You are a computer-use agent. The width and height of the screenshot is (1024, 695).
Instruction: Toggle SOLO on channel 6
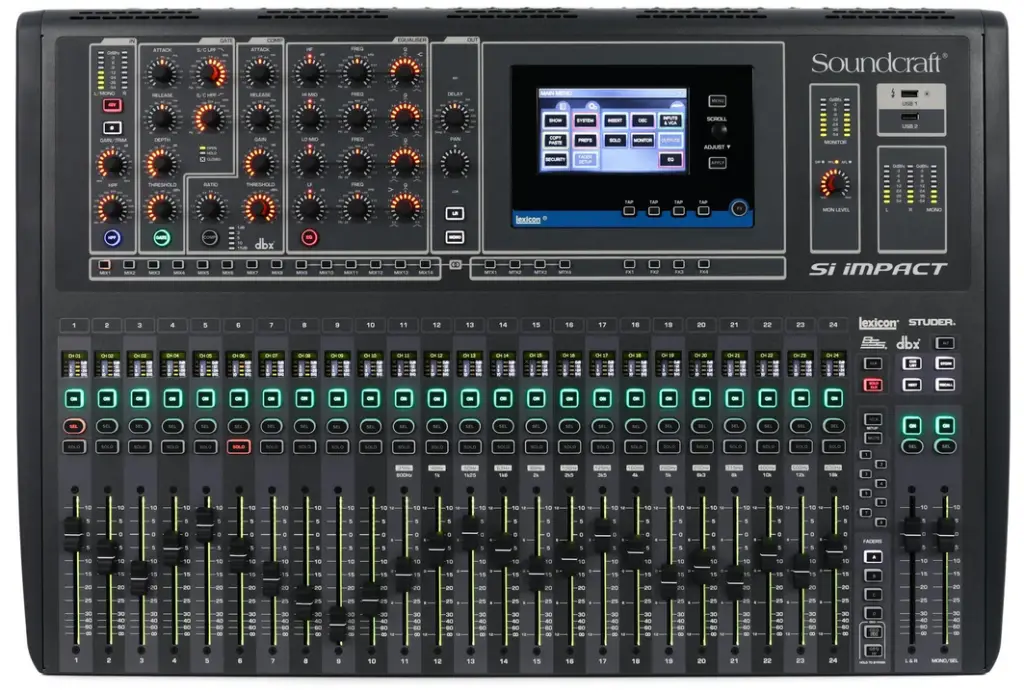pos(238,446)
